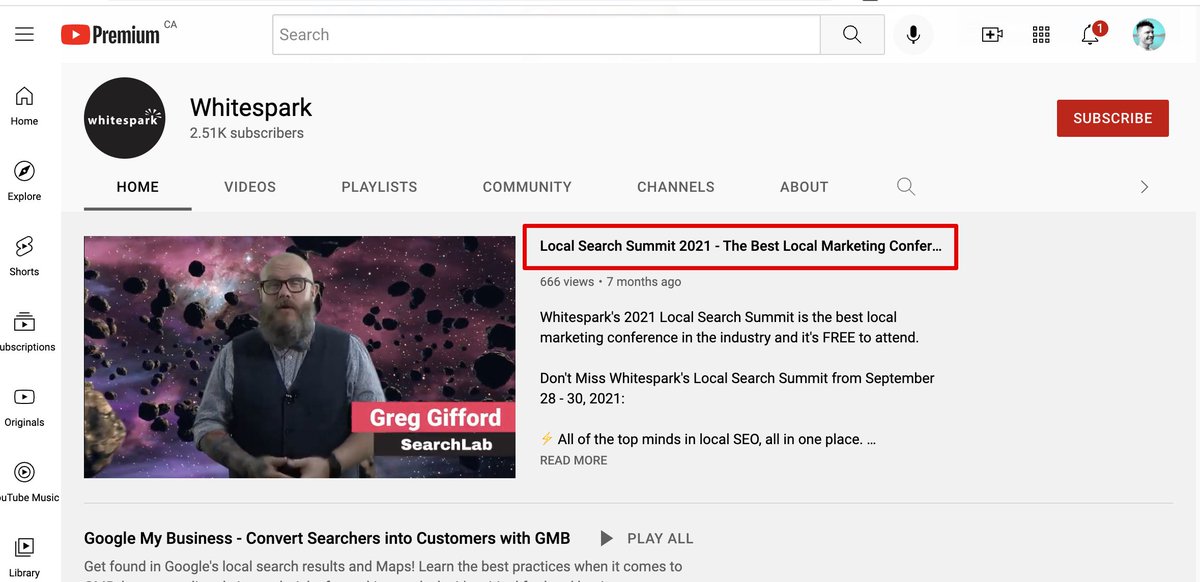The image size is (1200, 582).
Task: Expand description with READ MORE
Action: click(573, 460)
